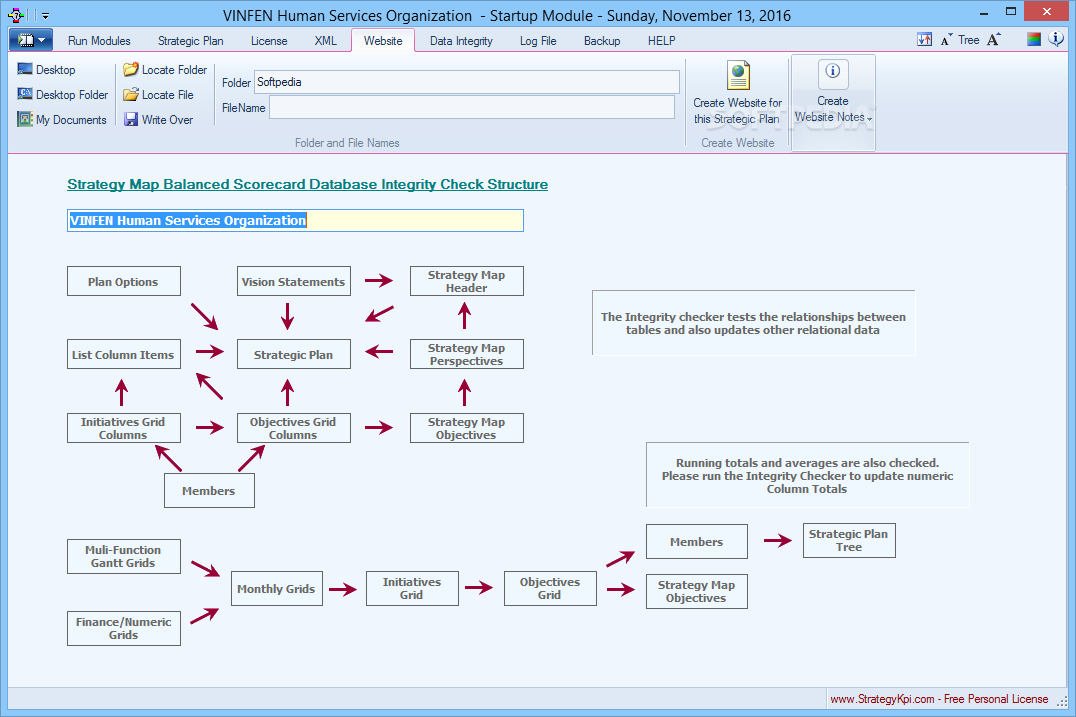Open the Run Modules tab
Screen dimensions: 1076x717
99,40
